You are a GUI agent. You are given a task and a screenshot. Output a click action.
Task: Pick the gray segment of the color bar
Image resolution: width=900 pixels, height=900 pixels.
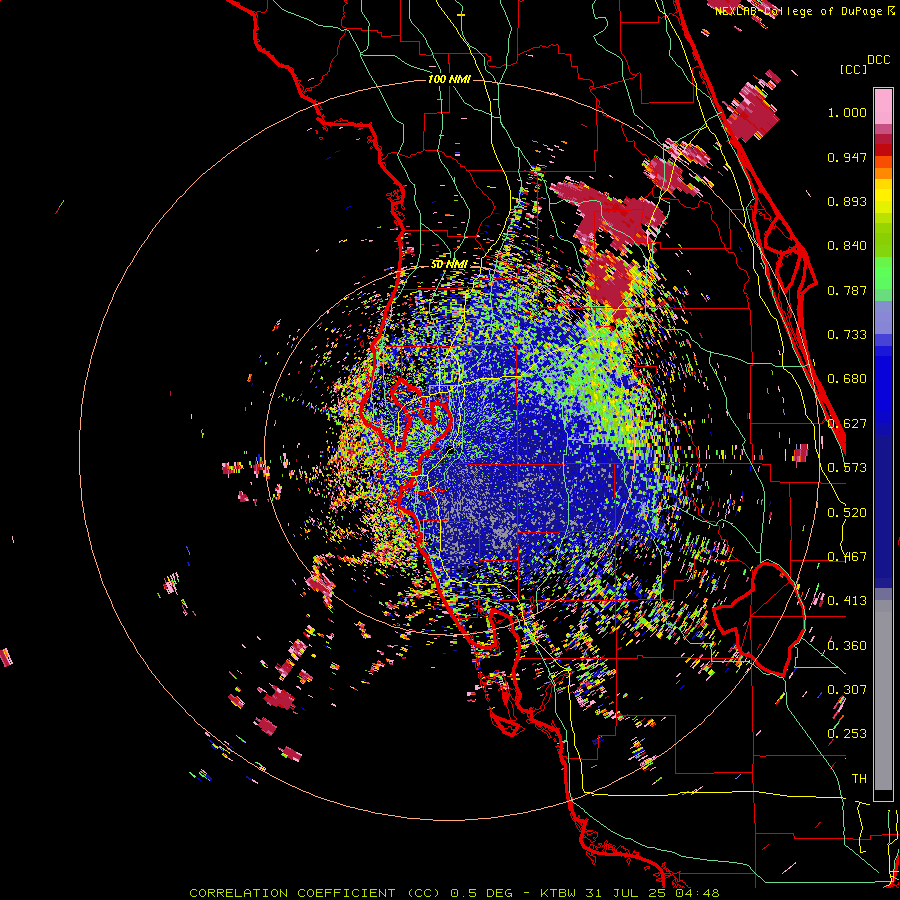click(x=883, y=695)
